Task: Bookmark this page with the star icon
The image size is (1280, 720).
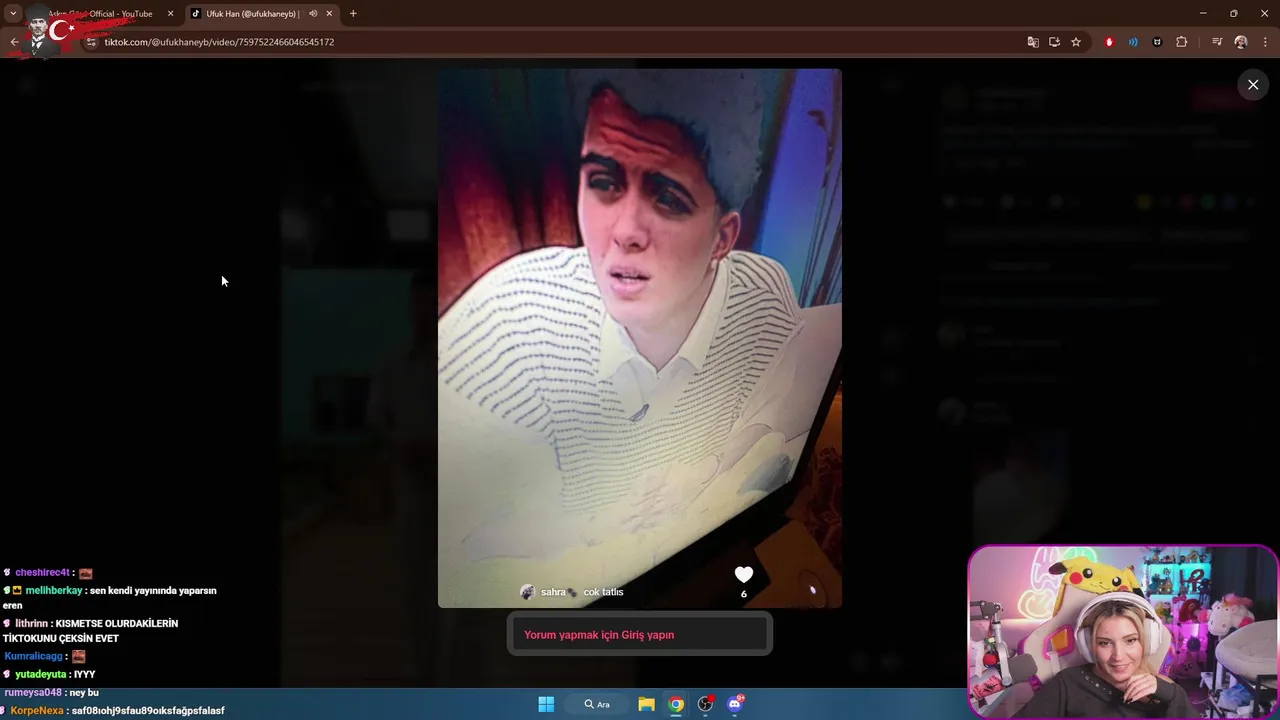Action: [x=1076, y=42]
